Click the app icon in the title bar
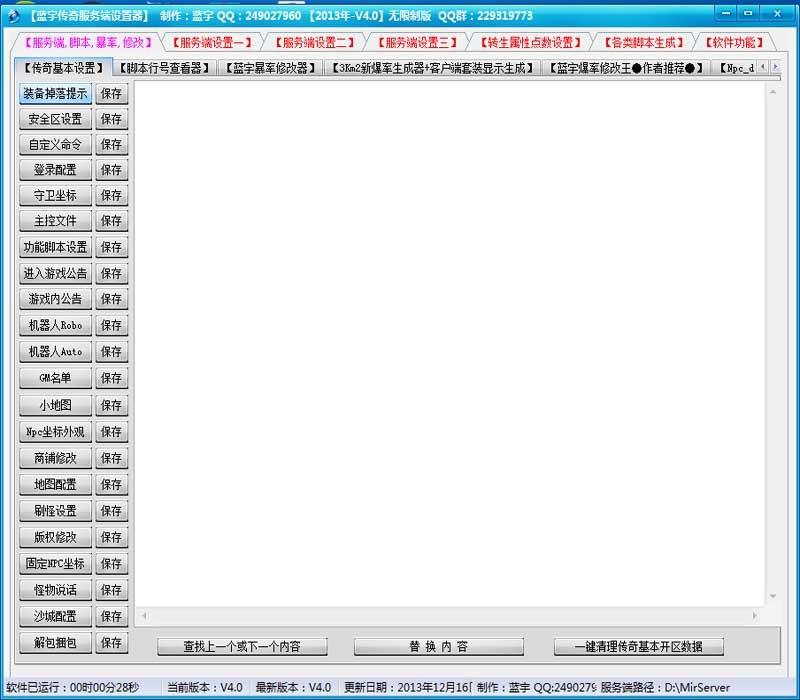The height and width of the screenshot is (700, 800). pyautogui.click(x=14, y=15)
